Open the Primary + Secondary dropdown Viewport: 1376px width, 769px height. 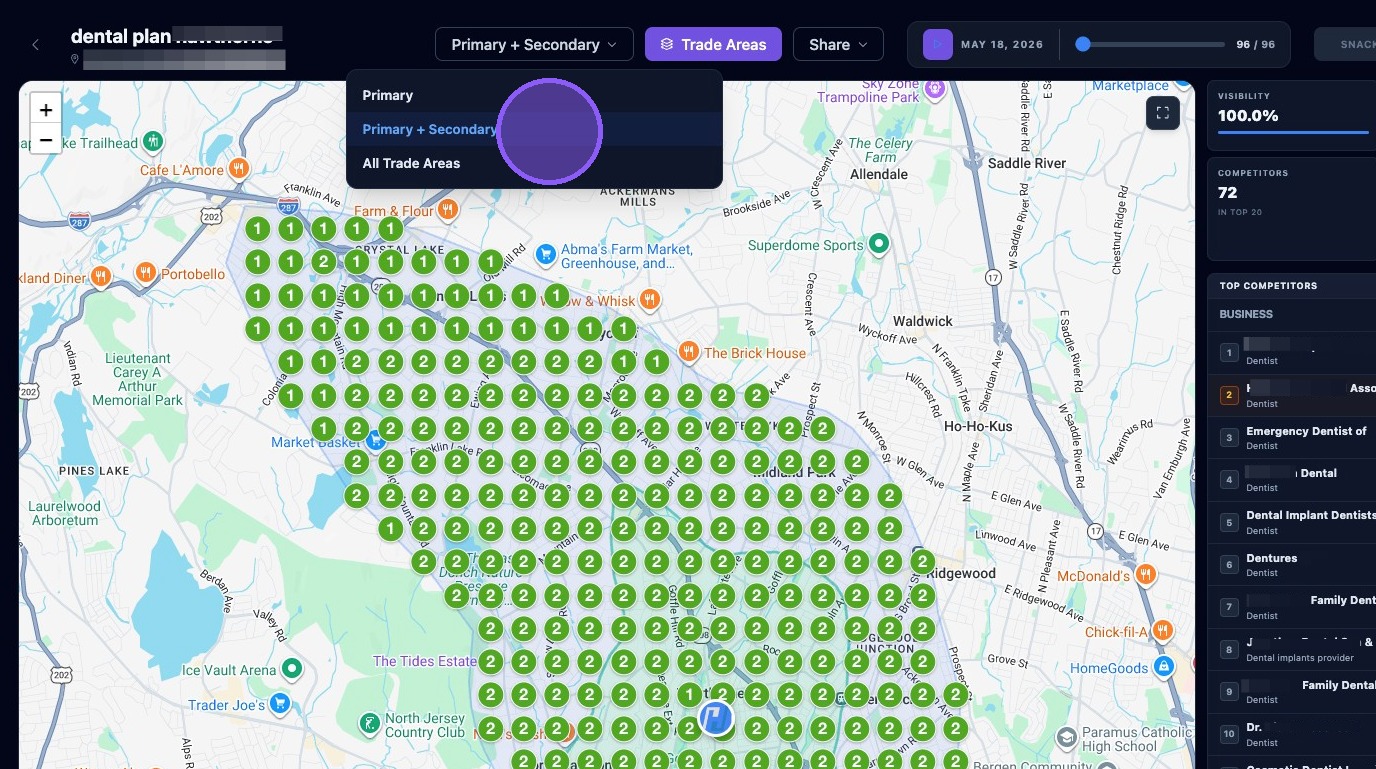tap(534, 44)
